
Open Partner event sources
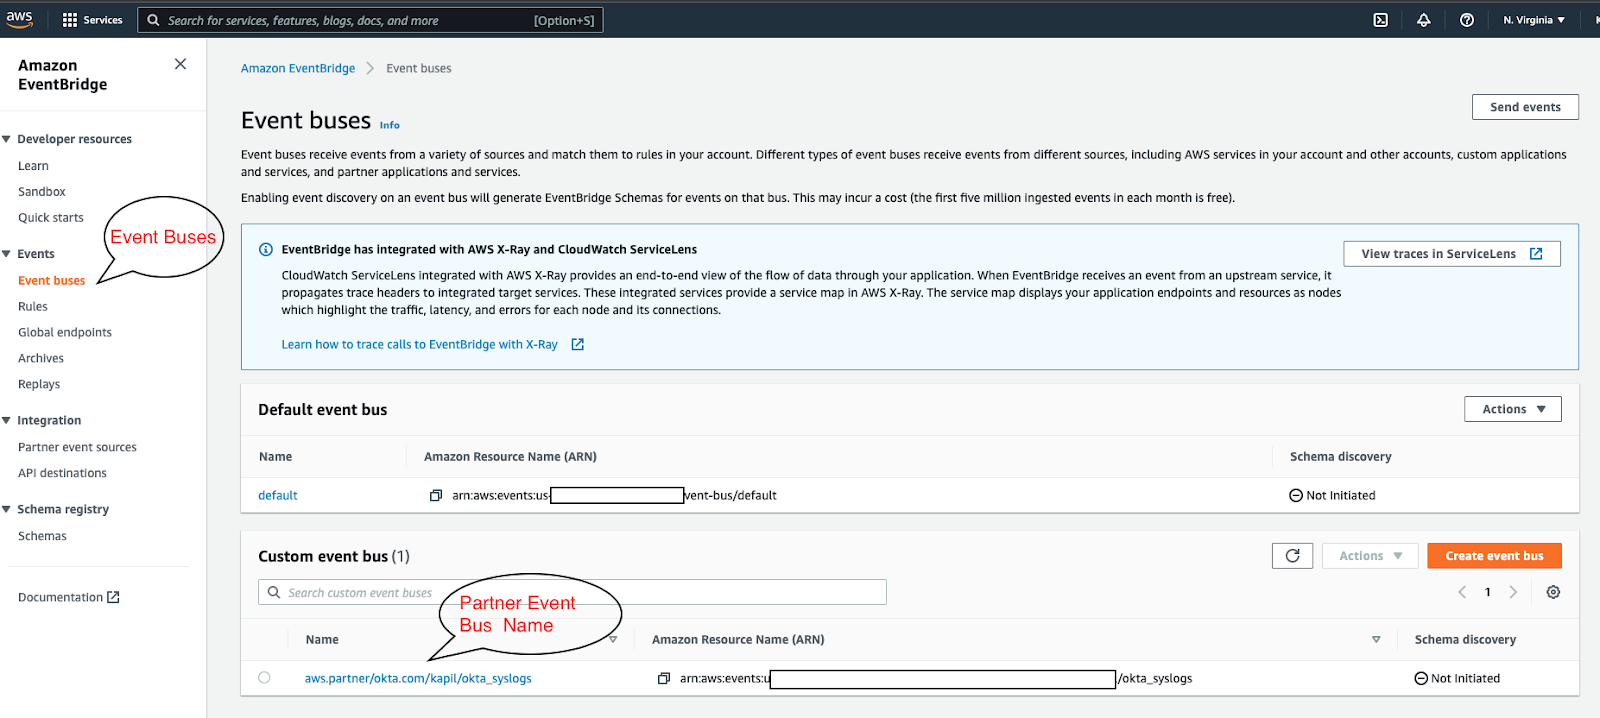(x=77, y=447)
